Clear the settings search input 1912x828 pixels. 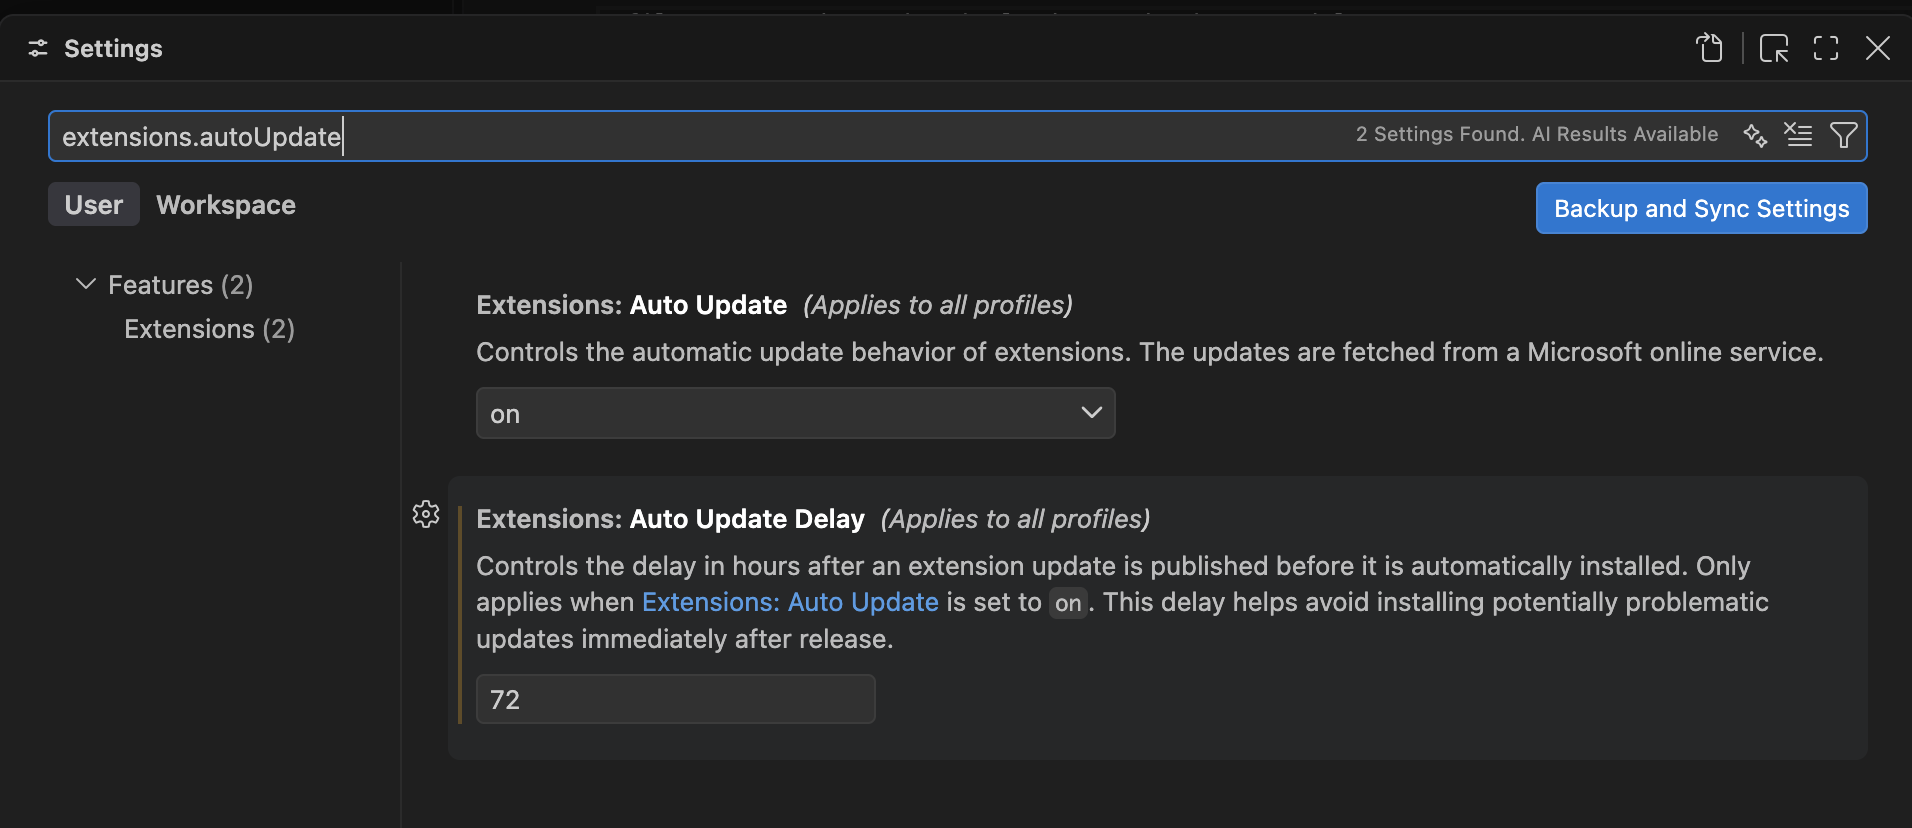1798,135
